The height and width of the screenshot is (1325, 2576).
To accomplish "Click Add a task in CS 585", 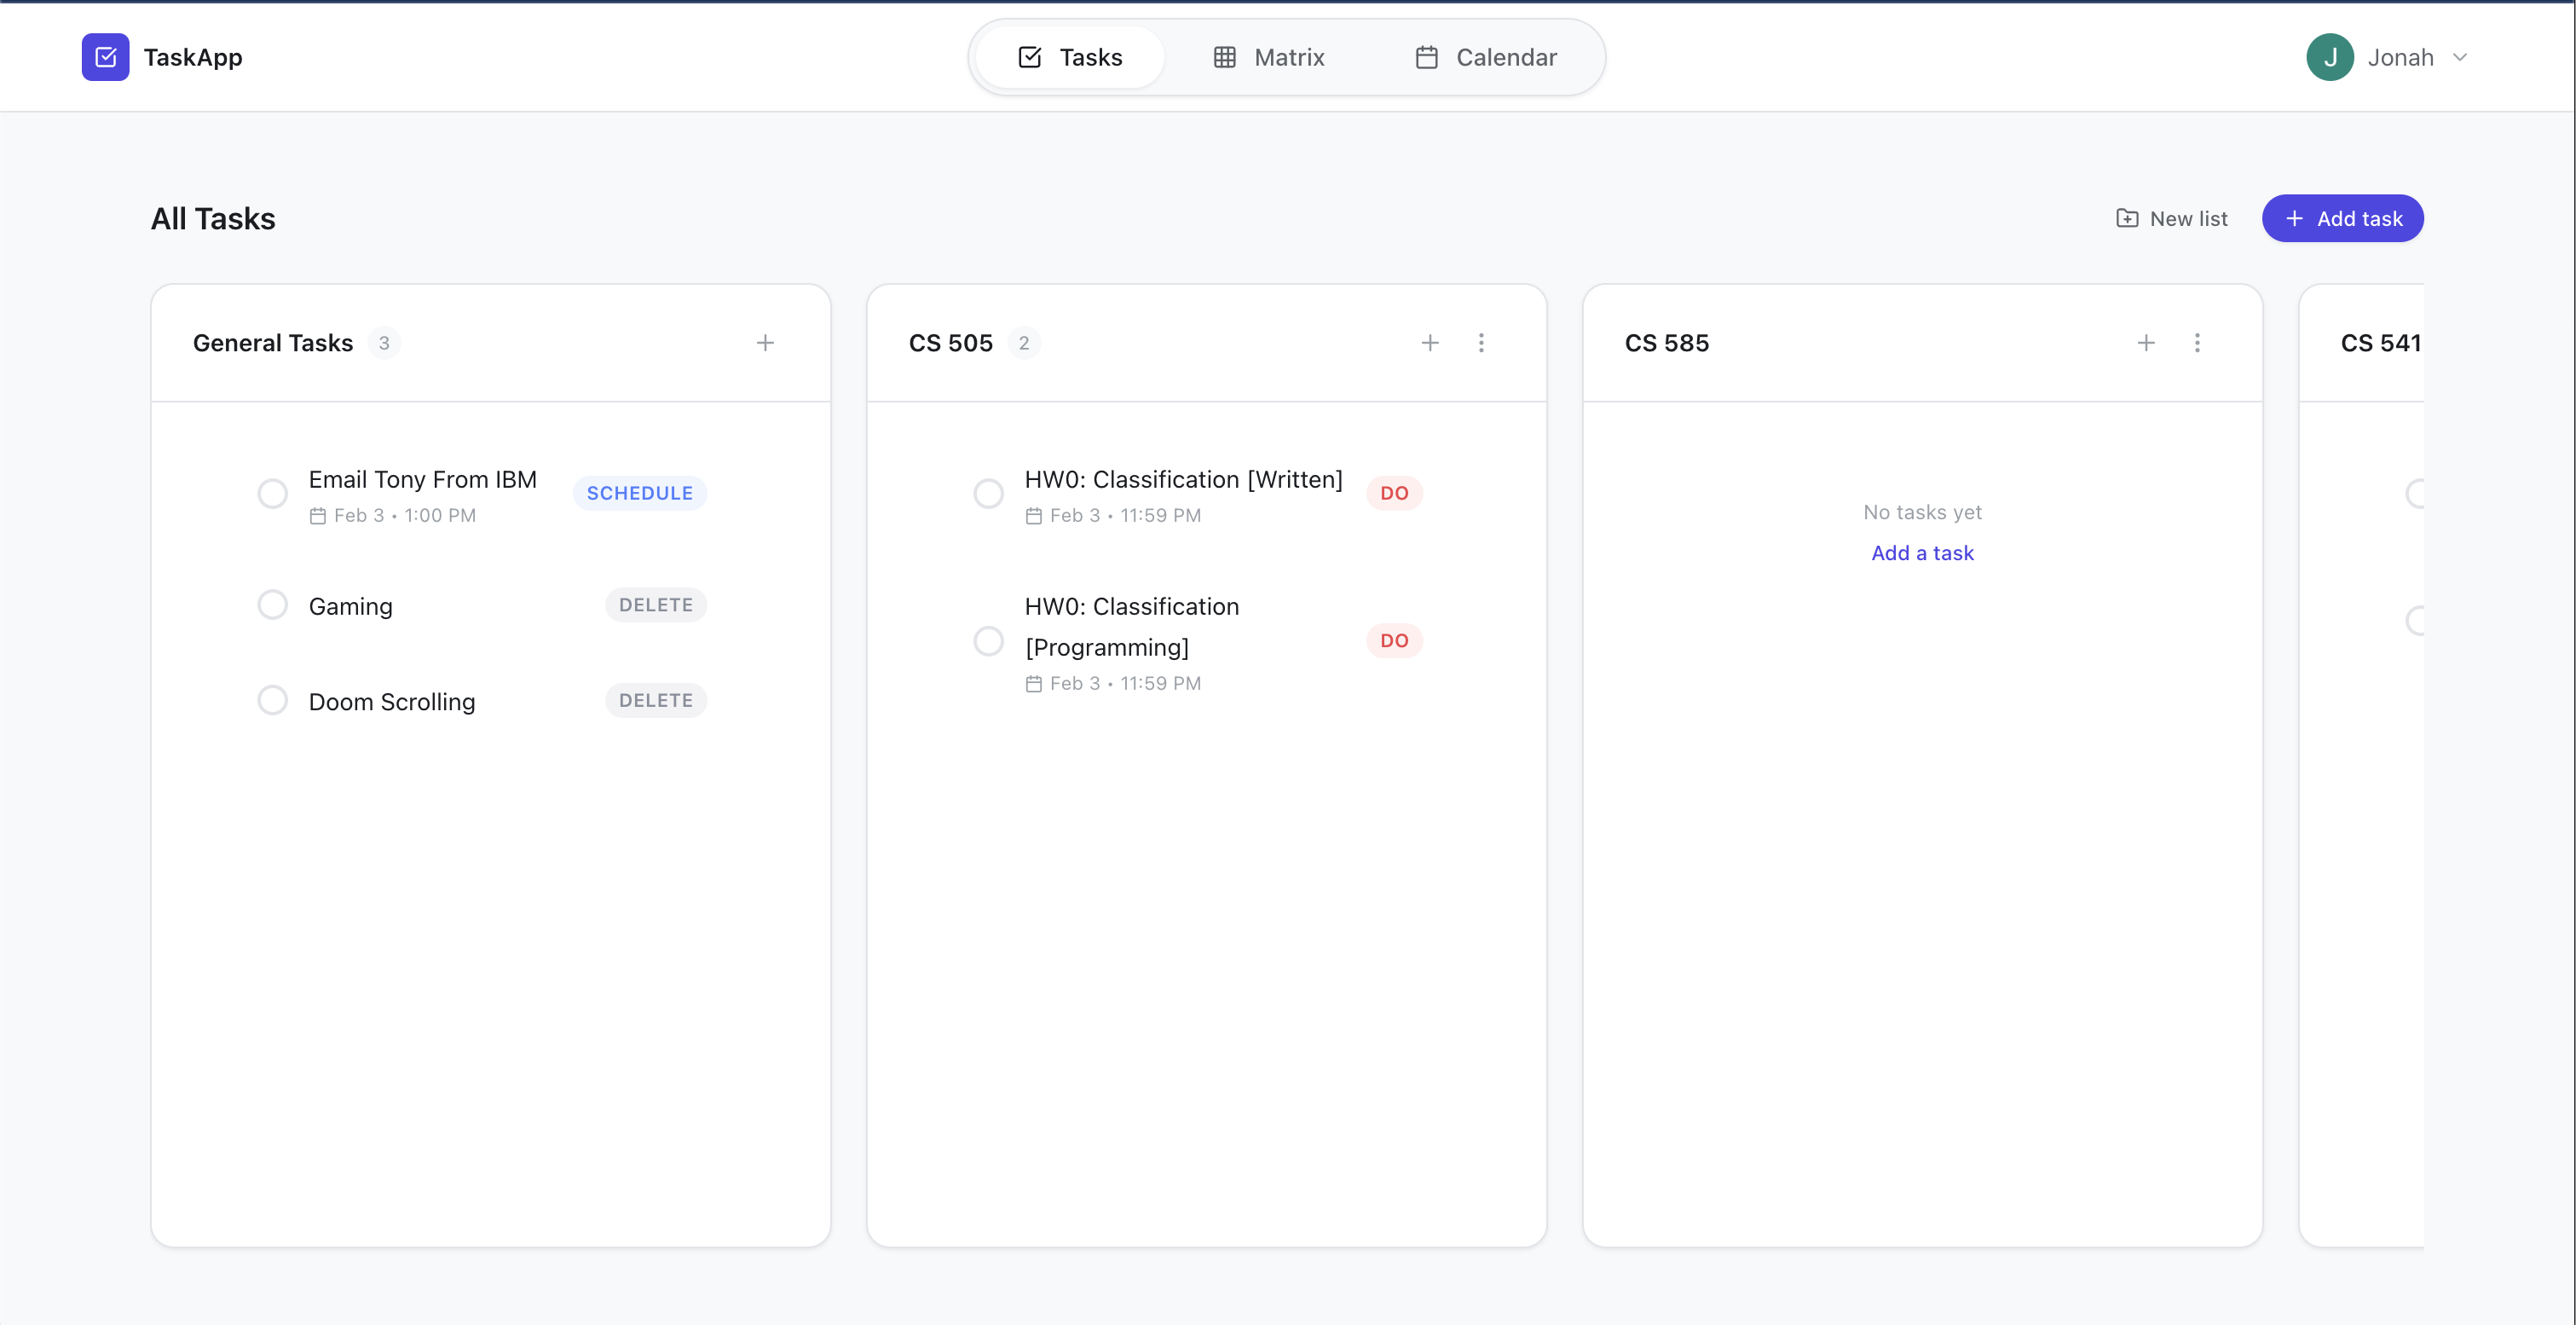I will tap(1922, 552).
